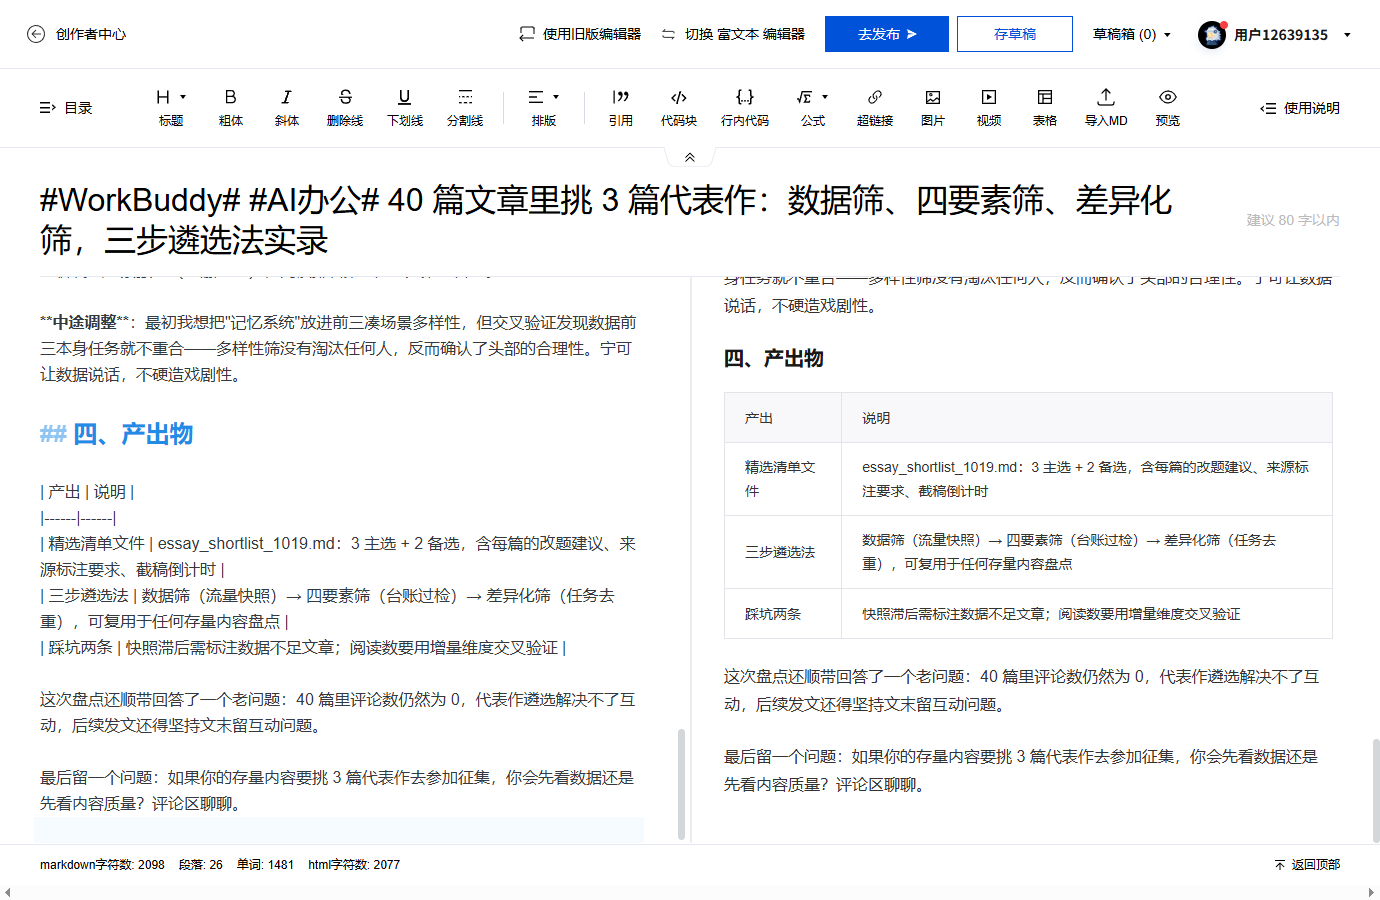Toggle the preview (预览) eye icon
The height and width of the screenshot is (900, 1380).
(1168, 107)
